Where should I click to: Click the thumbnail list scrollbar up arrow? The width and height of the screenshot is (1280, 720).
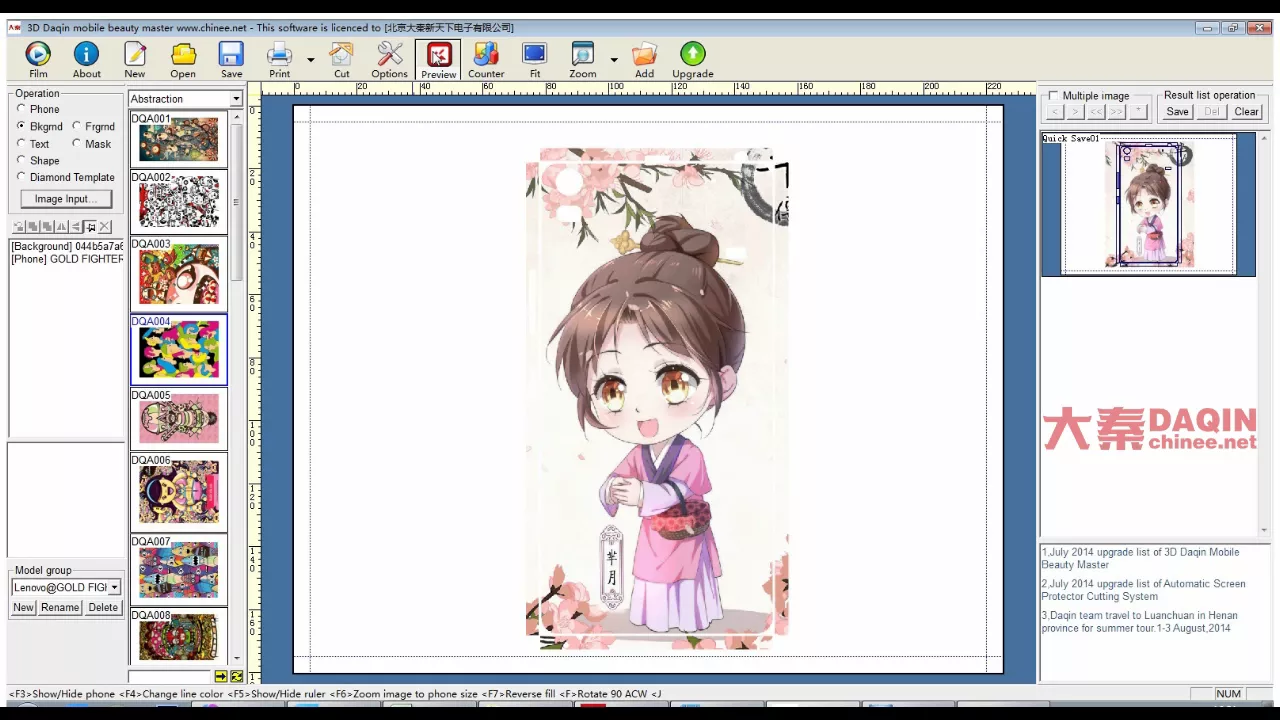(x=237, y=117)
